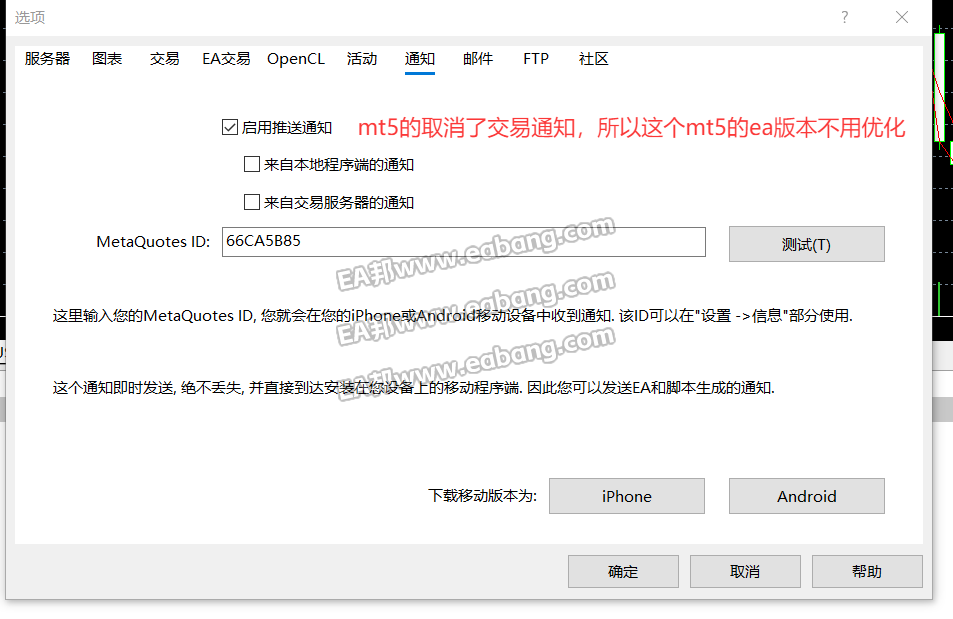This screenshot has height=619, width=953.
Task: Open the 社区 tab
Action: (x=593, y=59)
